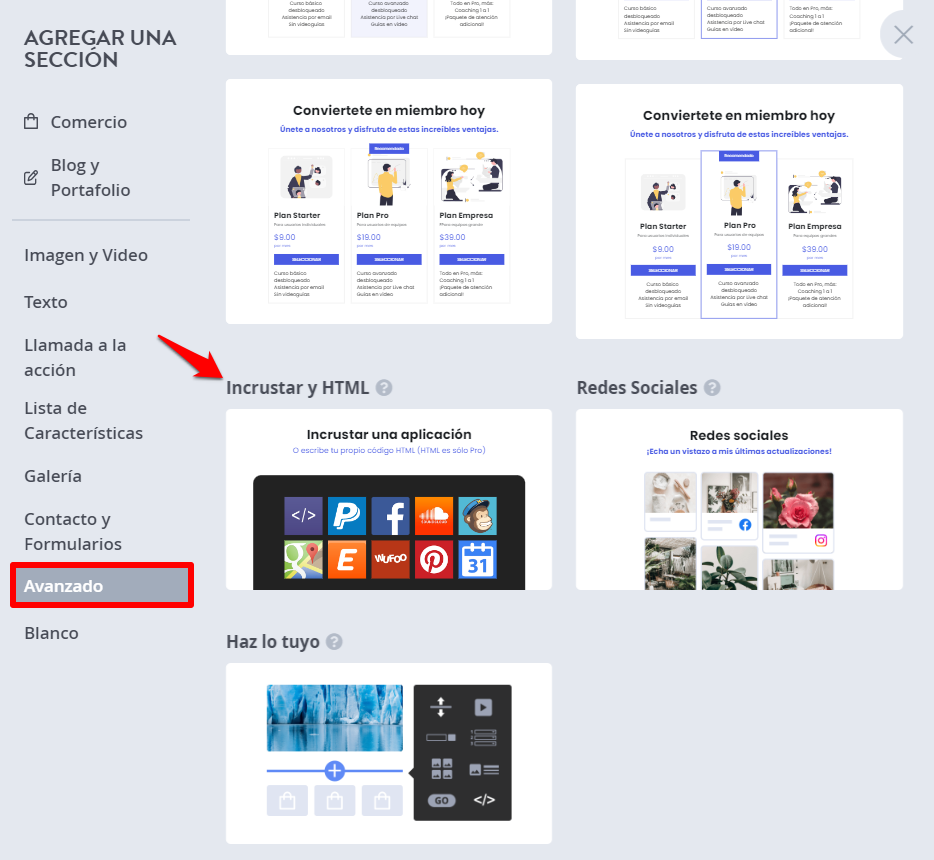Click the numbered list icon in Haz lo tuyo

tap(483, 737)
